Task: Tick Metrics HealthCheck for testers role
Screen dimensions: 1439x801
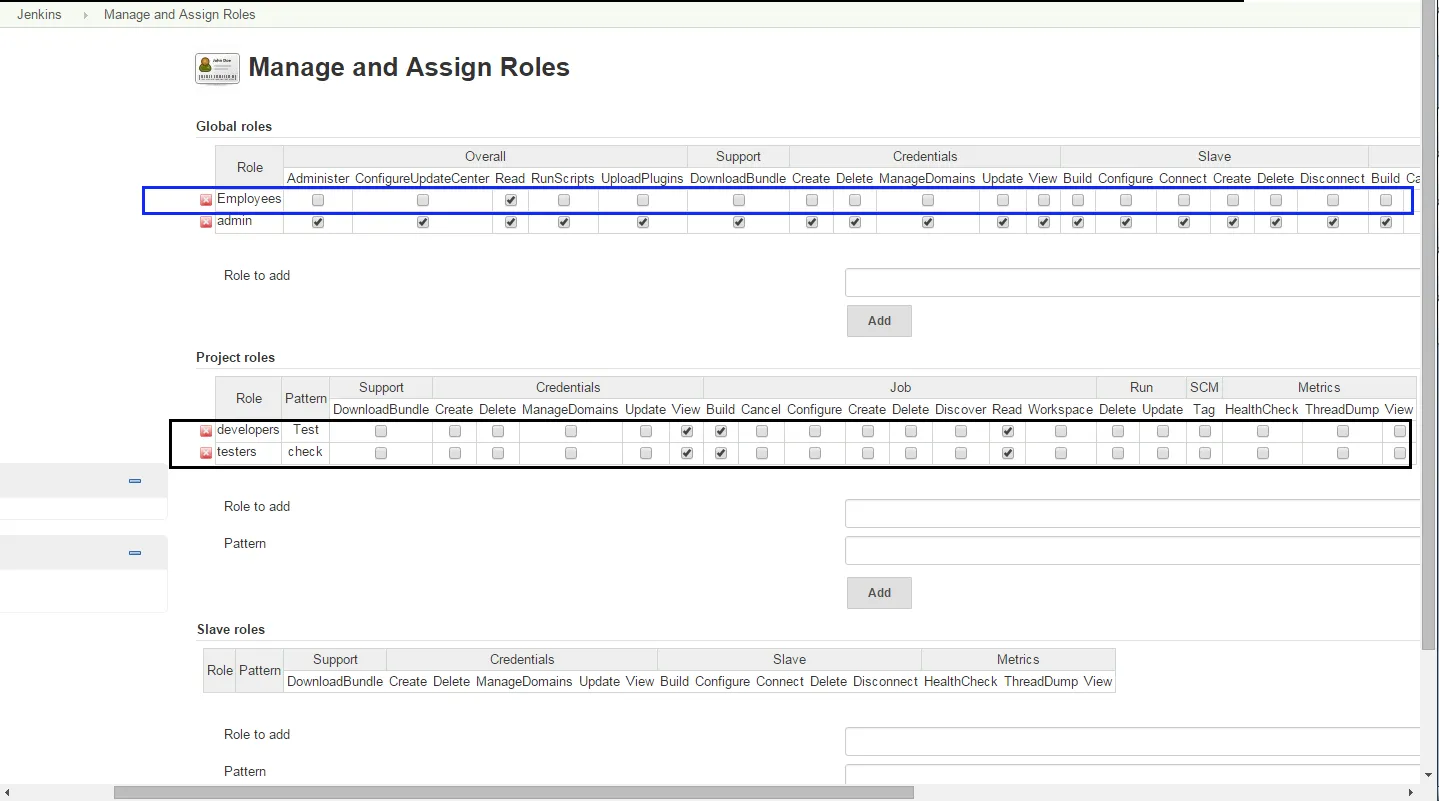Action: 1263,453
